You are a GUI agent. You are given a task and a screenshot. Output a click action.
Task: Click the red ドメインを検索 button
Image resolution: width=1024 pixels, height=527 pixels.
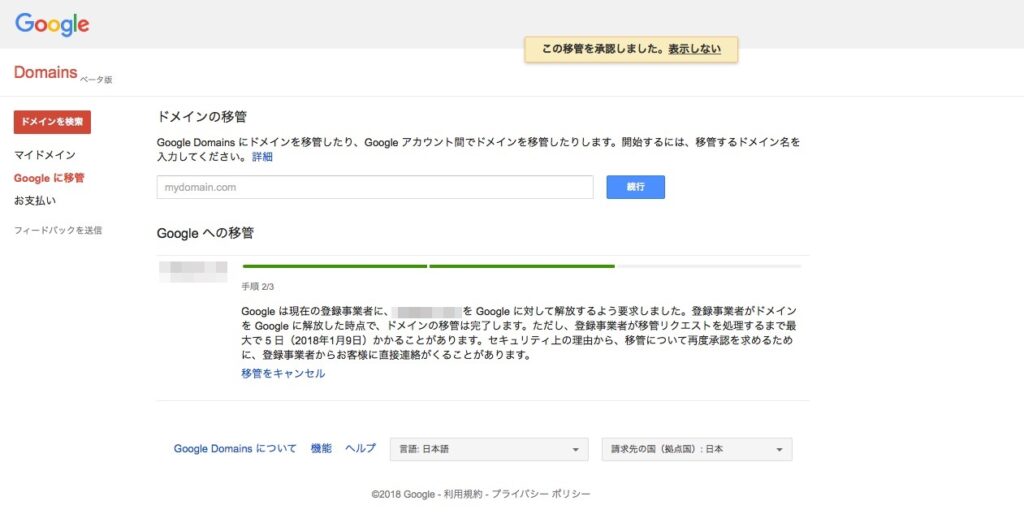(x=52, y=122)
